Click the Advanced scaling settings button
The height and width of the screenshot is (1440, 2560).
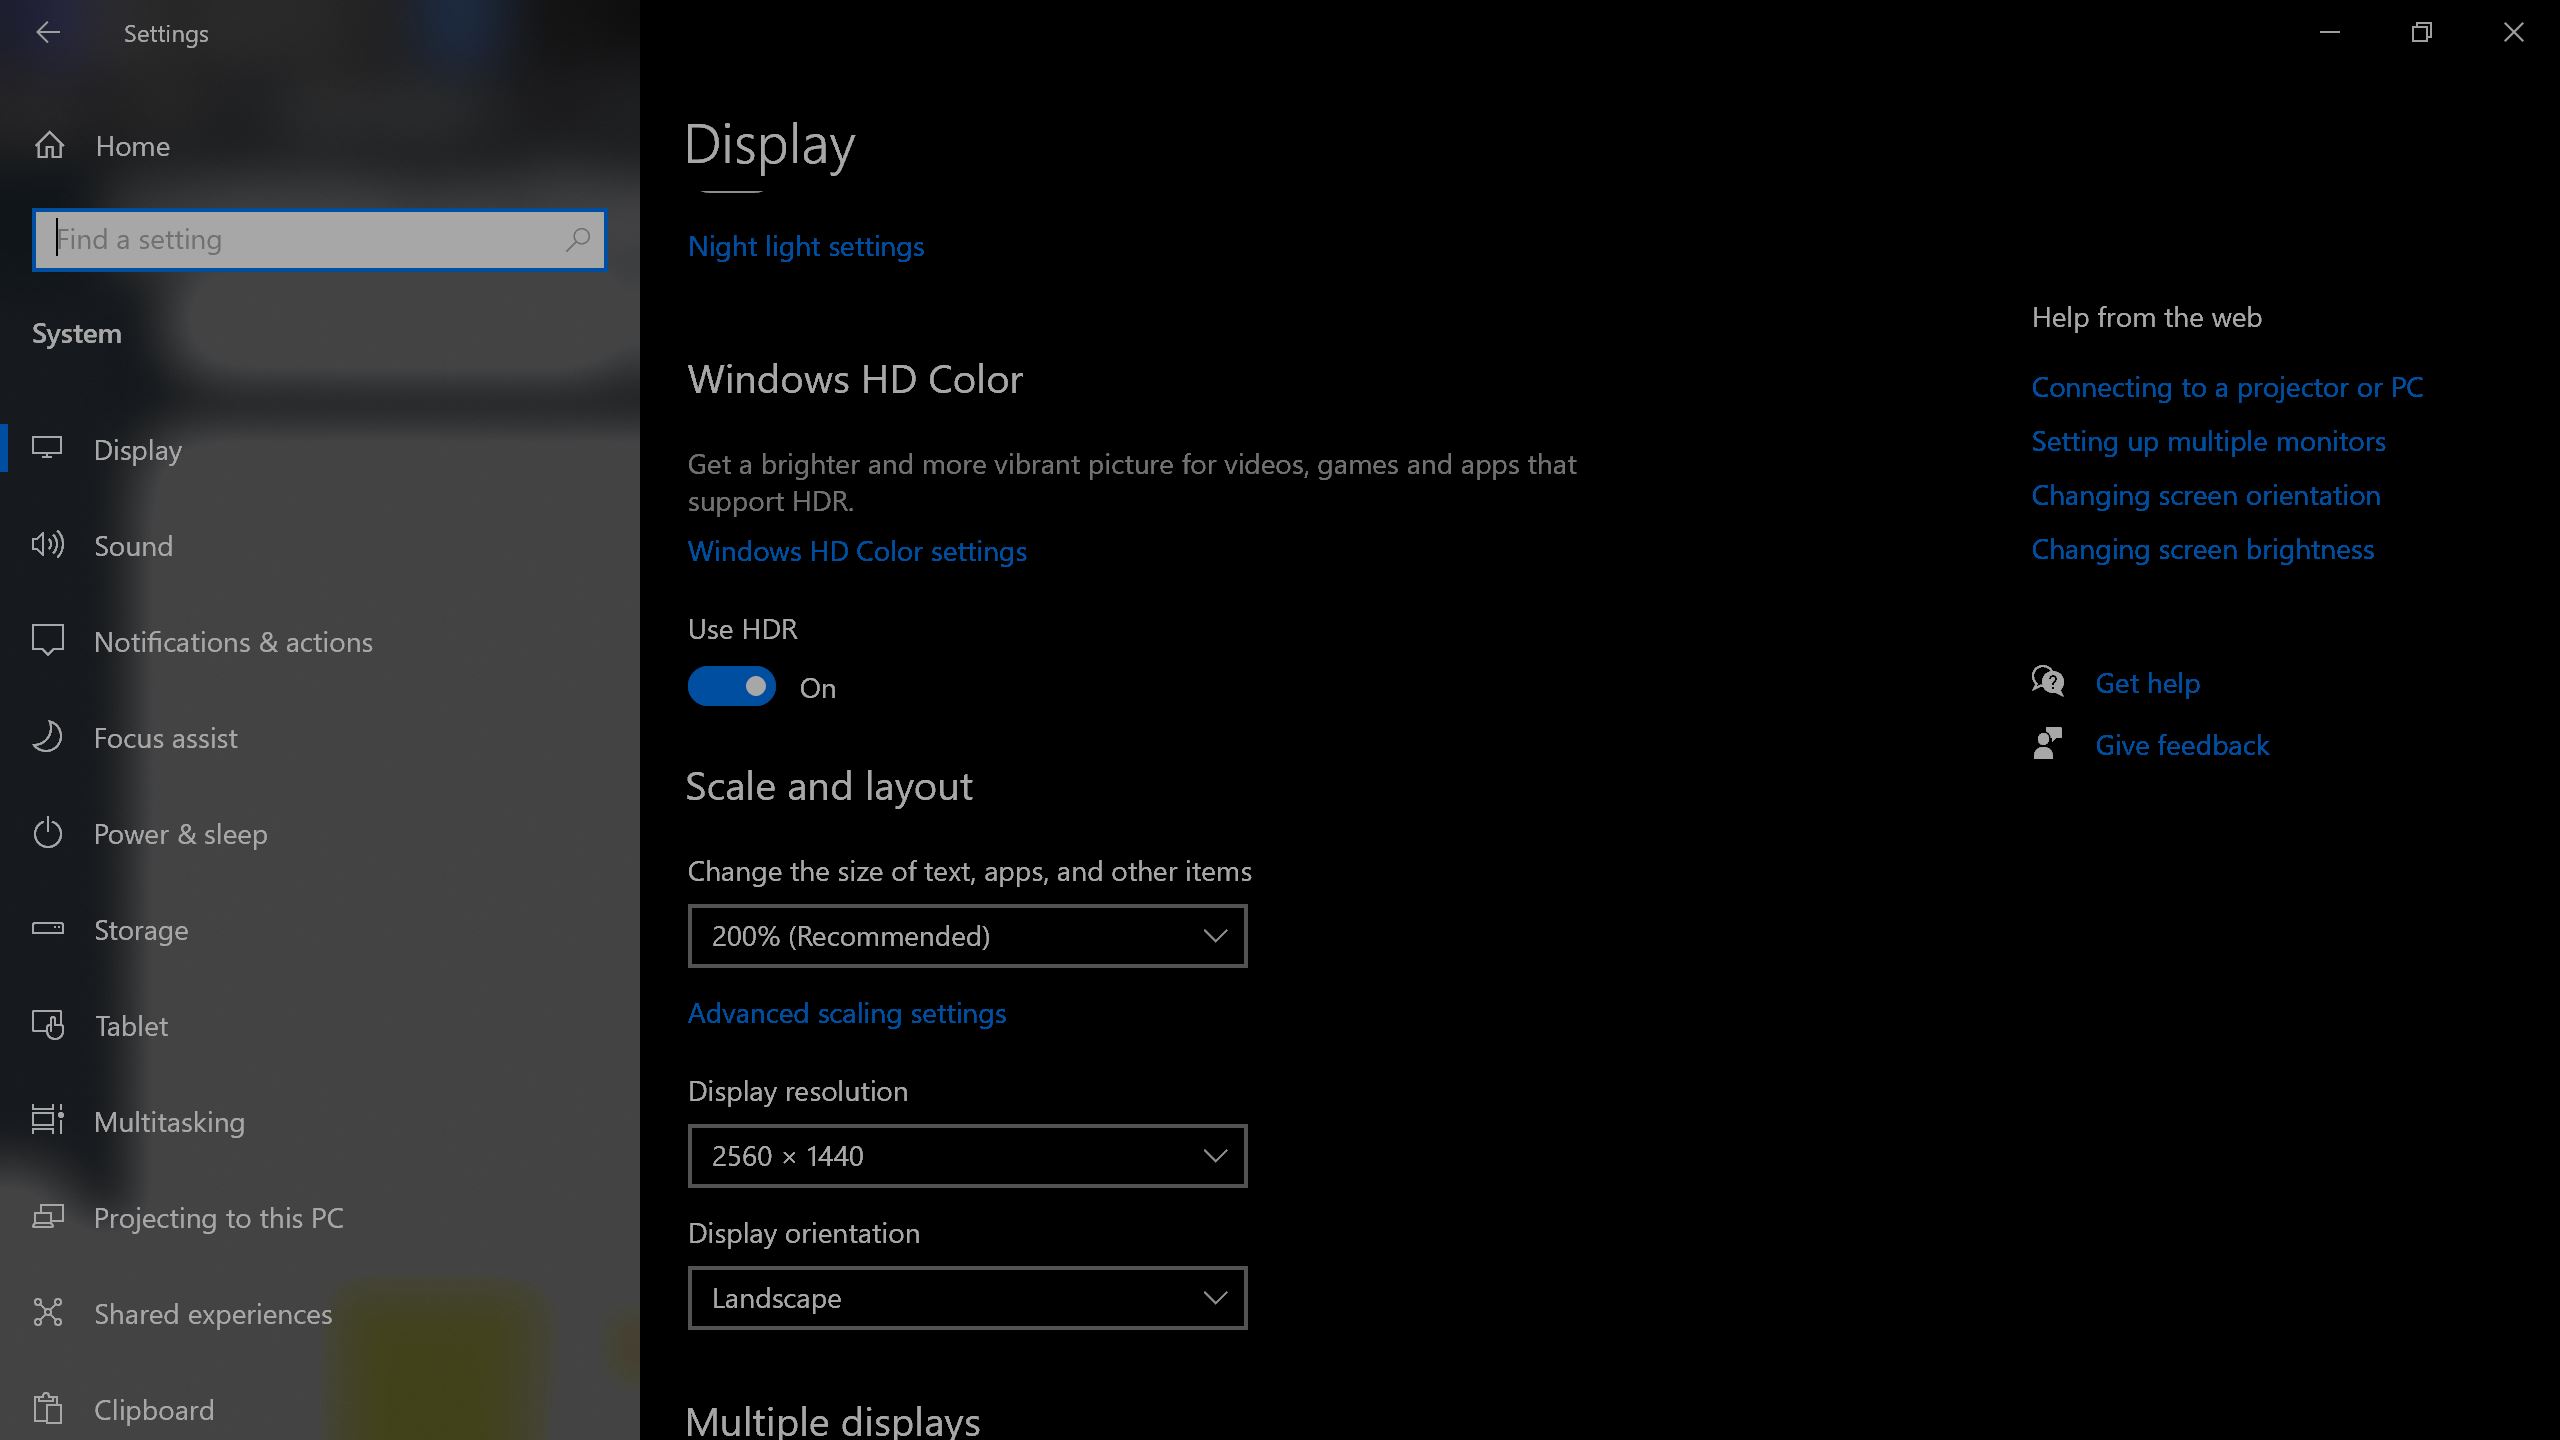coord(847,1011)
